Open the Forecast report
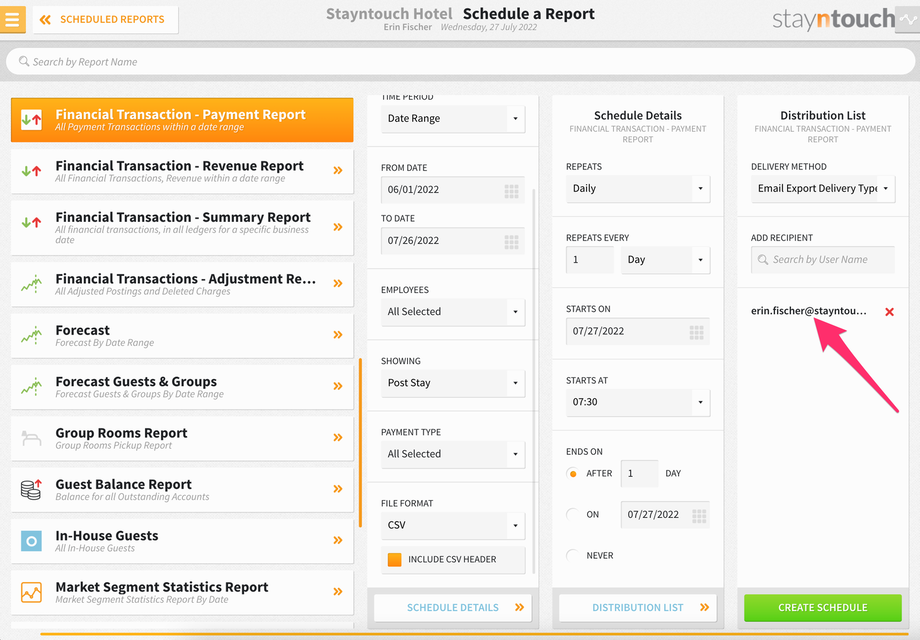 click(x=182, y=336)
